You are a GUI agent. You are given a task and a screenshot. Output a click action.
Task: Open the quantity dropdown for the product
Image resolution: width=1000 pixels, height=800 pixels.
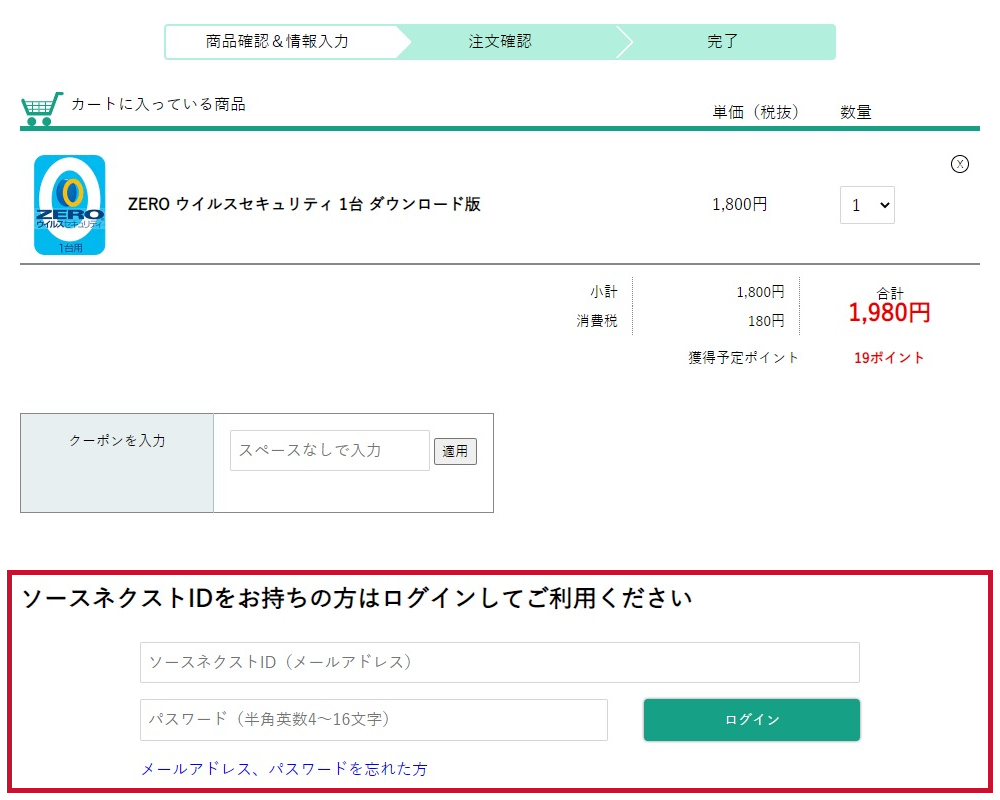coord(866,204)
